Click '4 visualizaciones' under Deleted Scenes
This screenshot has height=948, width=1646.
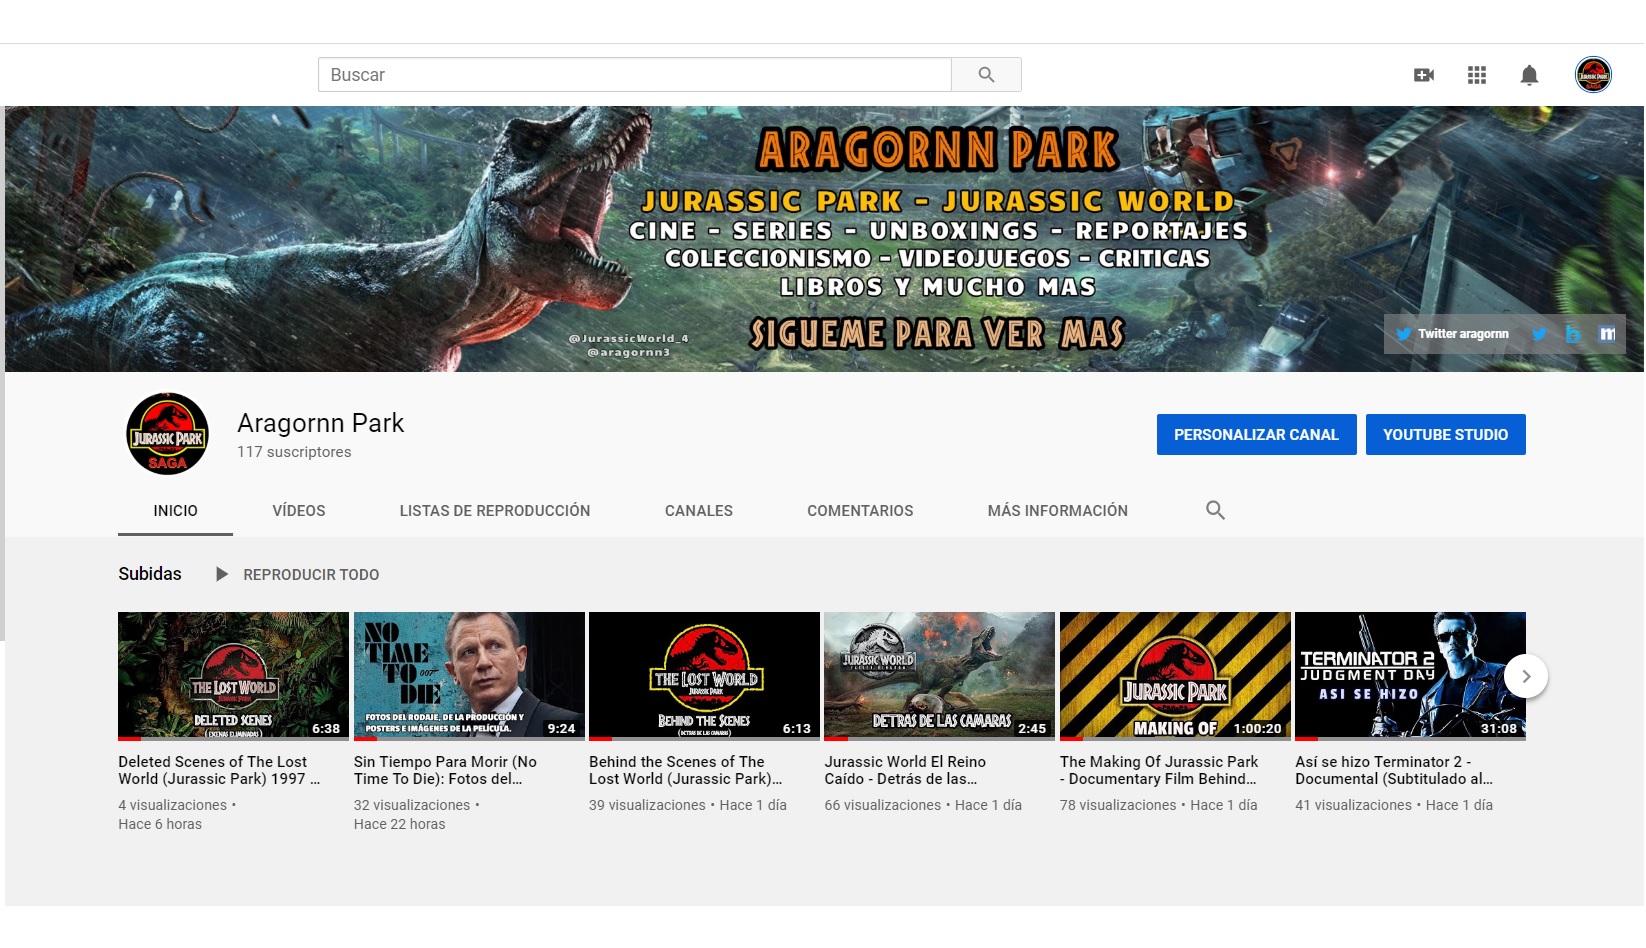pos(172,805)
